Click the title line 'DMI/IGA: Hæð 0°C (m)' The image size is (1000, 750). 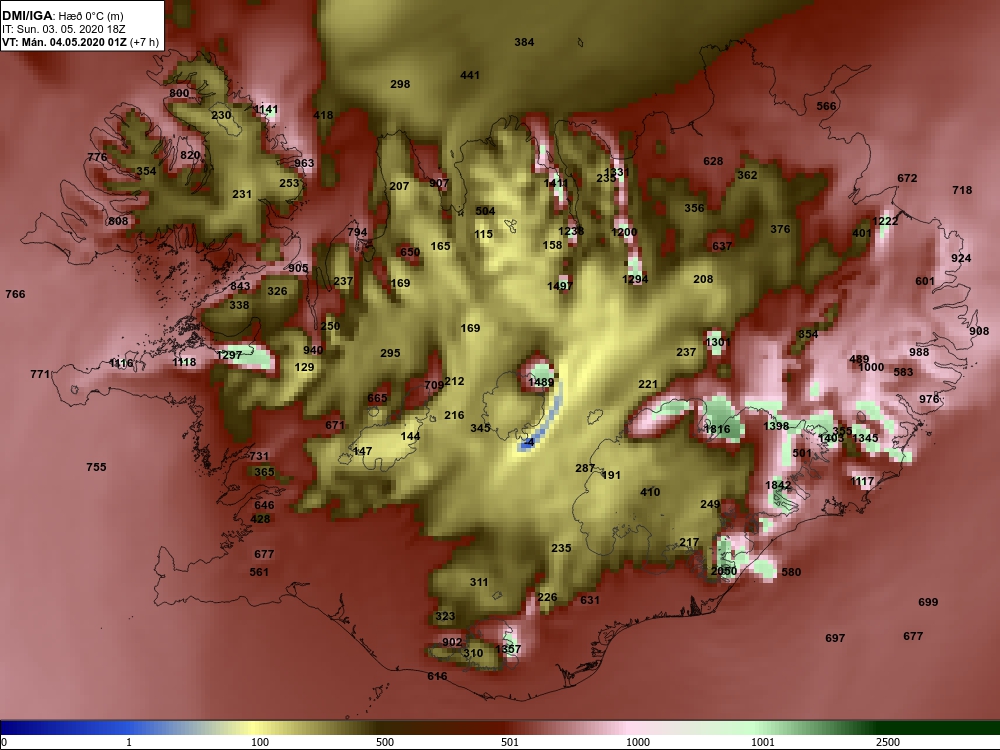(62, 16)
